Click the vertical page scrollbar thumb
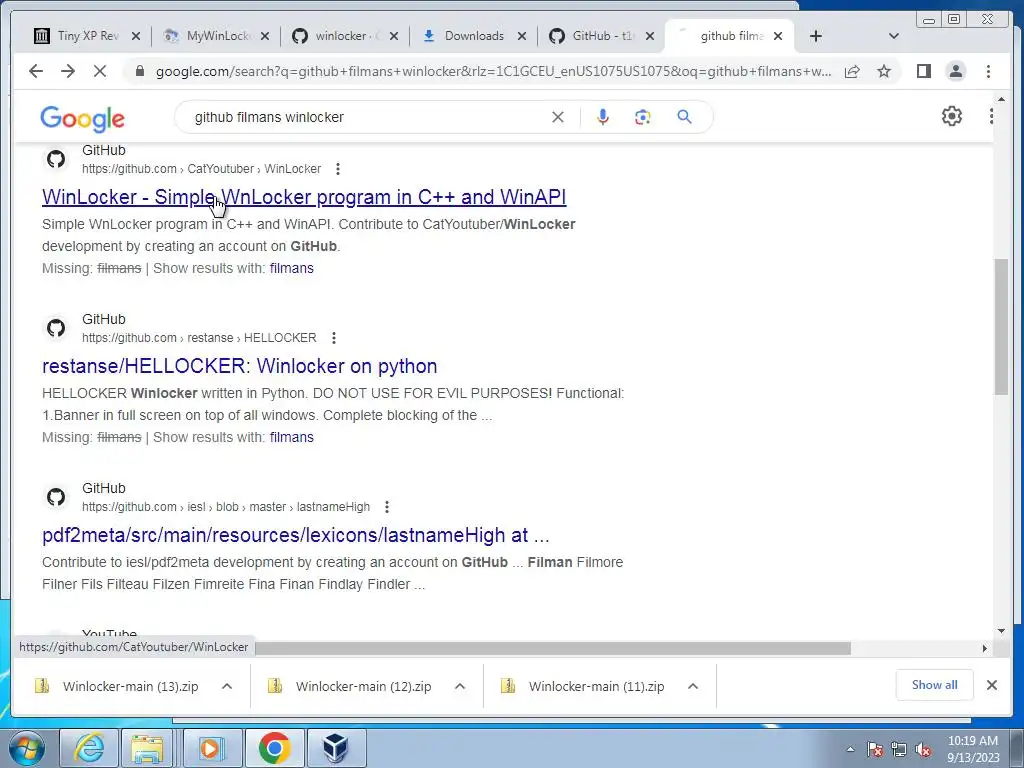 [1001, 327]
